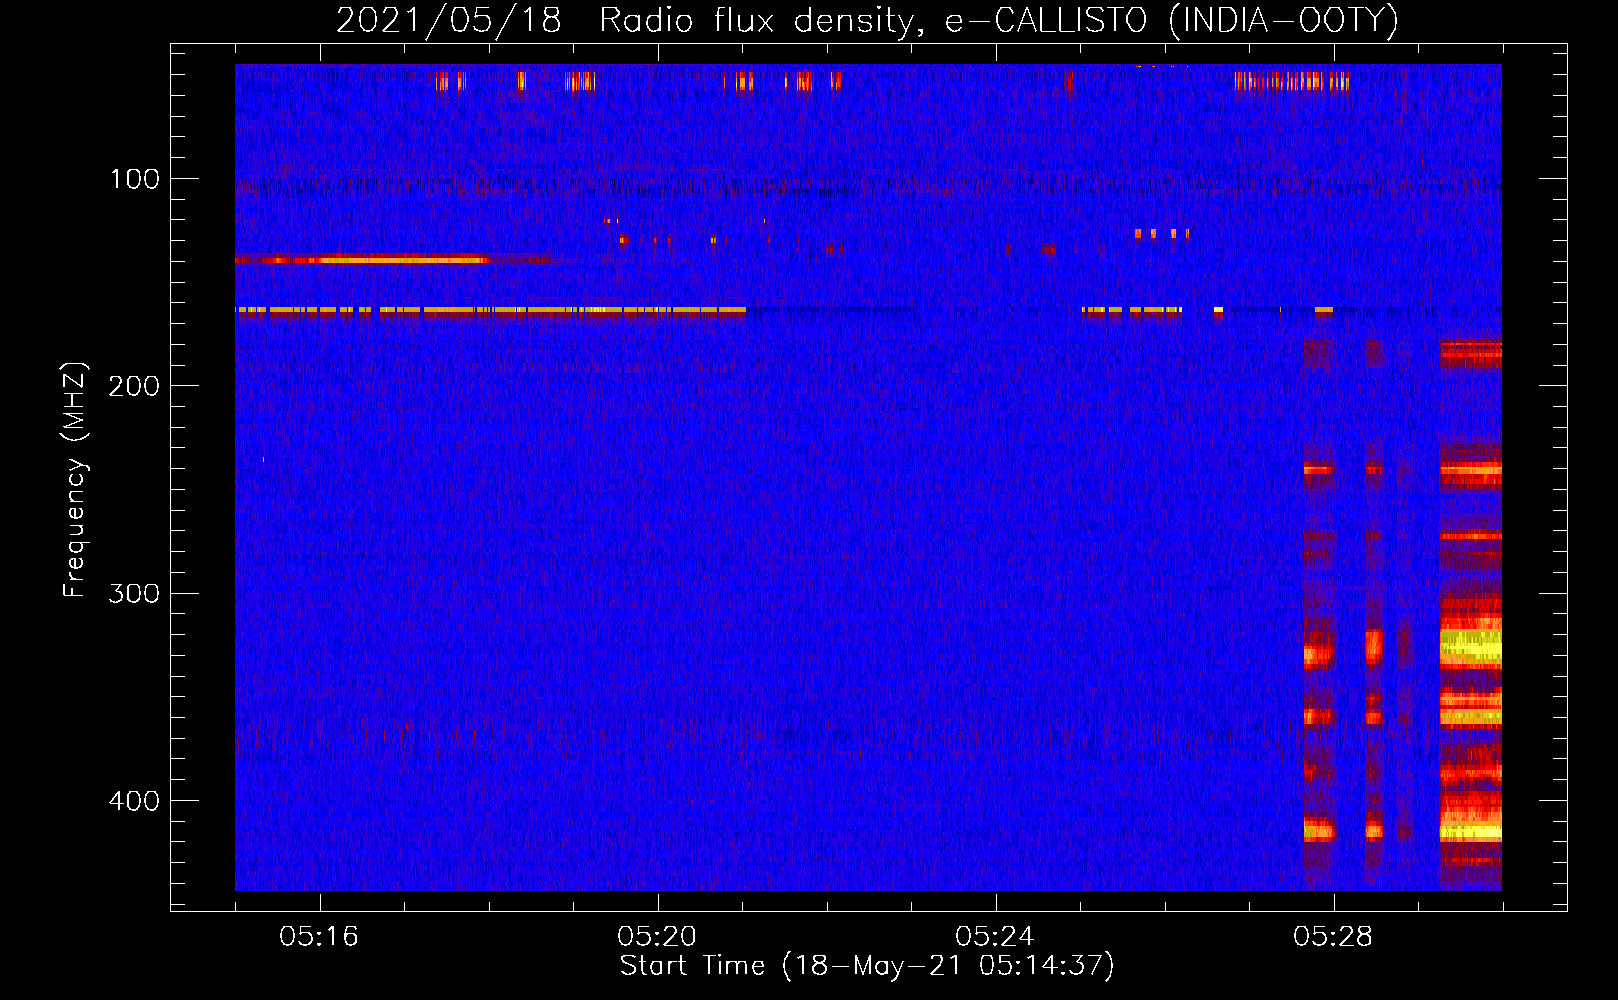Click the '200' frequency tick label
This screenshot has height=1000, width=1618.
[x=134, y=386]
